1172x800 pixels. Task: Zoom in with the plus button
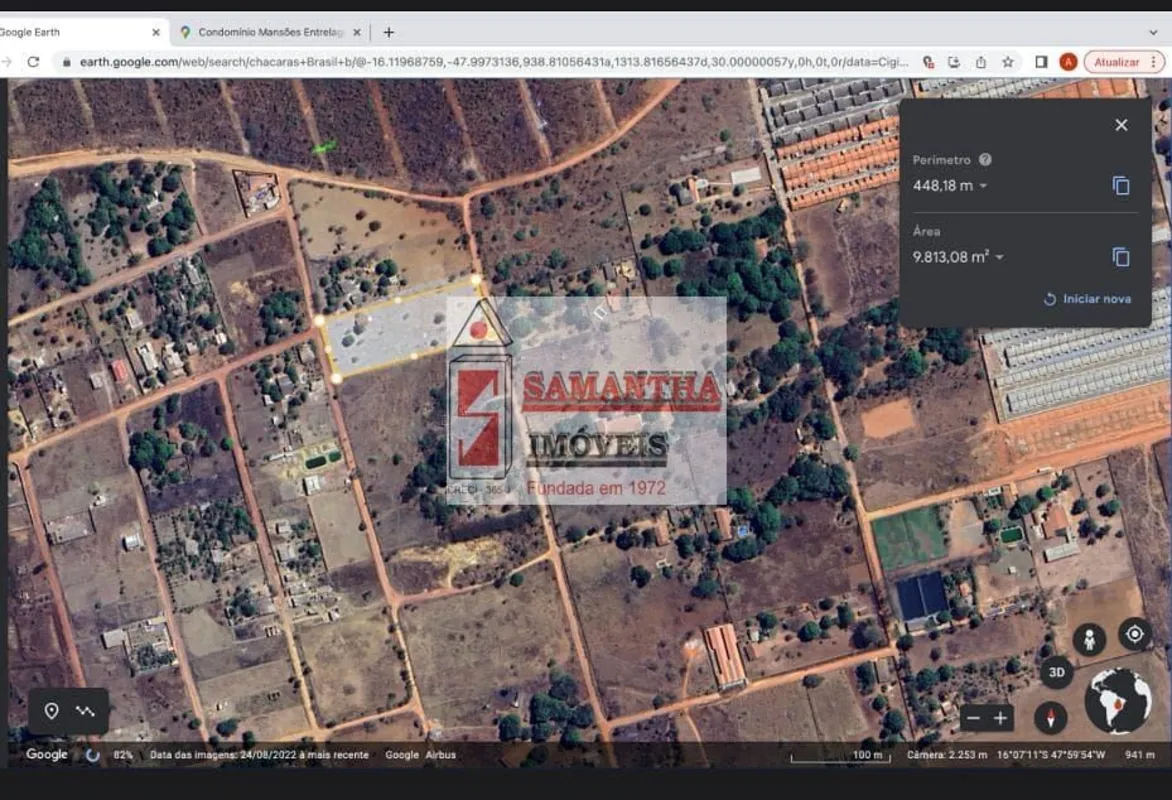coord(999,718)
